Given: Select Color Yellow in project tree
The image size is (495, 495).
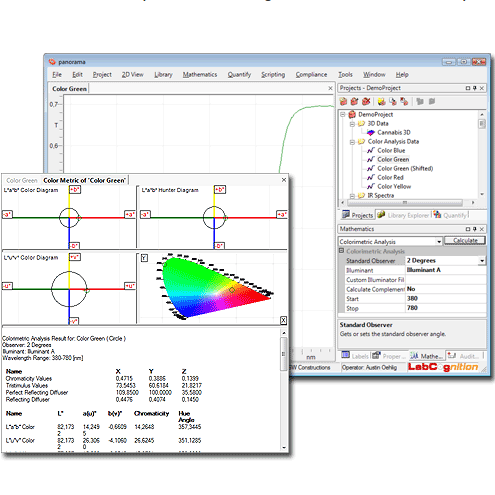Looking at the screenshot, I should tap(394, 187).
